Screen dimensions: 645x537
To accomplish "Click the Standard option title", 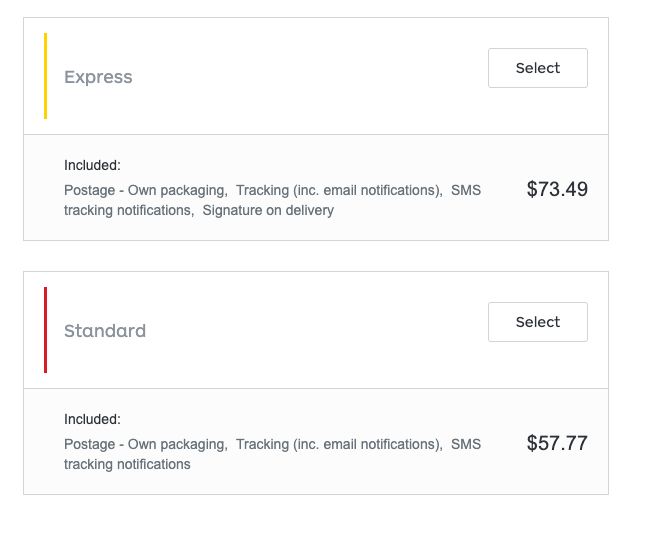I will click(x=105, y=331).
